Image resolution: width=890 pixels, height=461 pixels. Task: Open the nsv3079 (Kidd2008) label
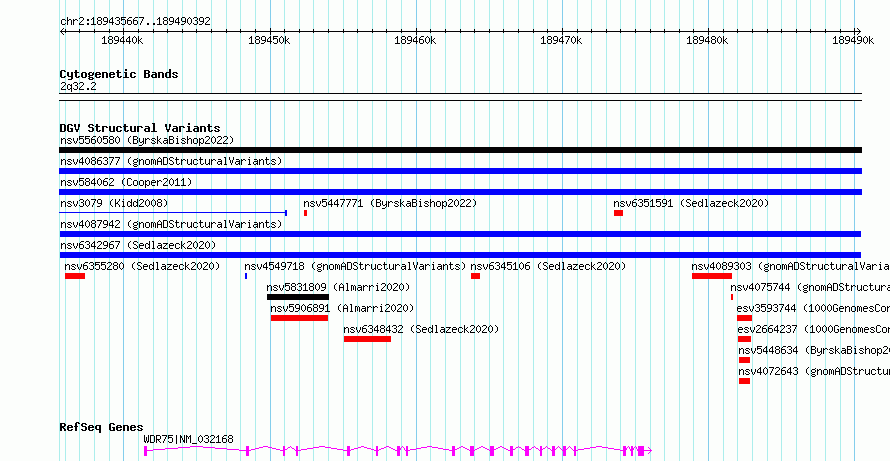[114, 203]
